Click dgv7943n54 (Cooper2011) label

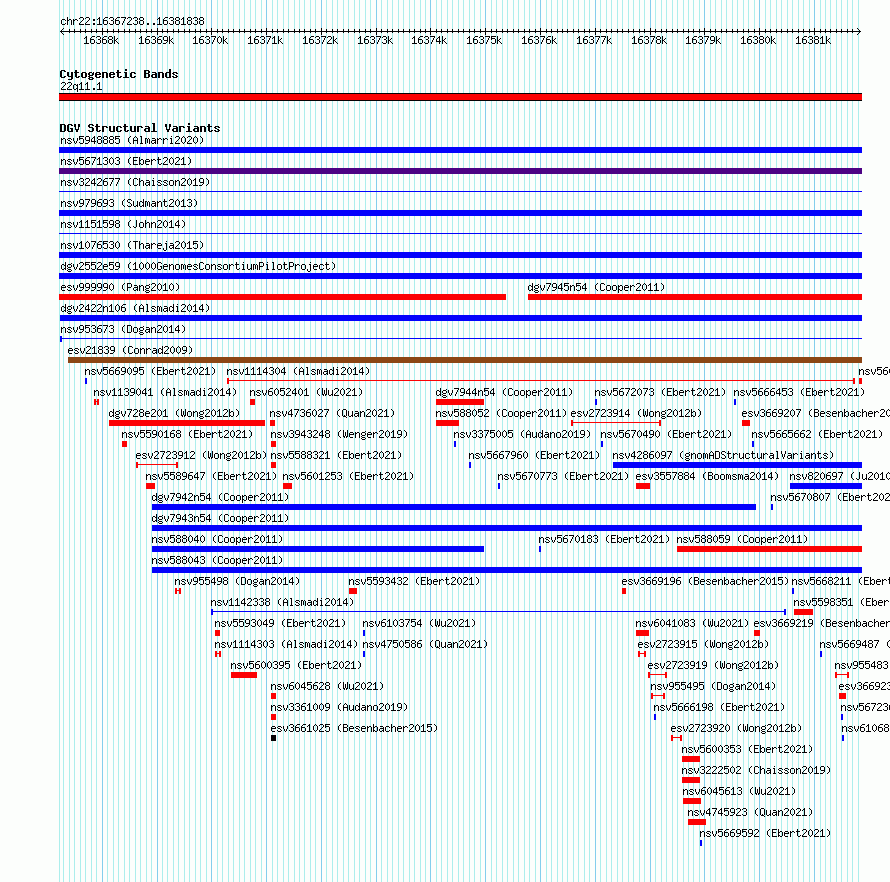(220, 518)
